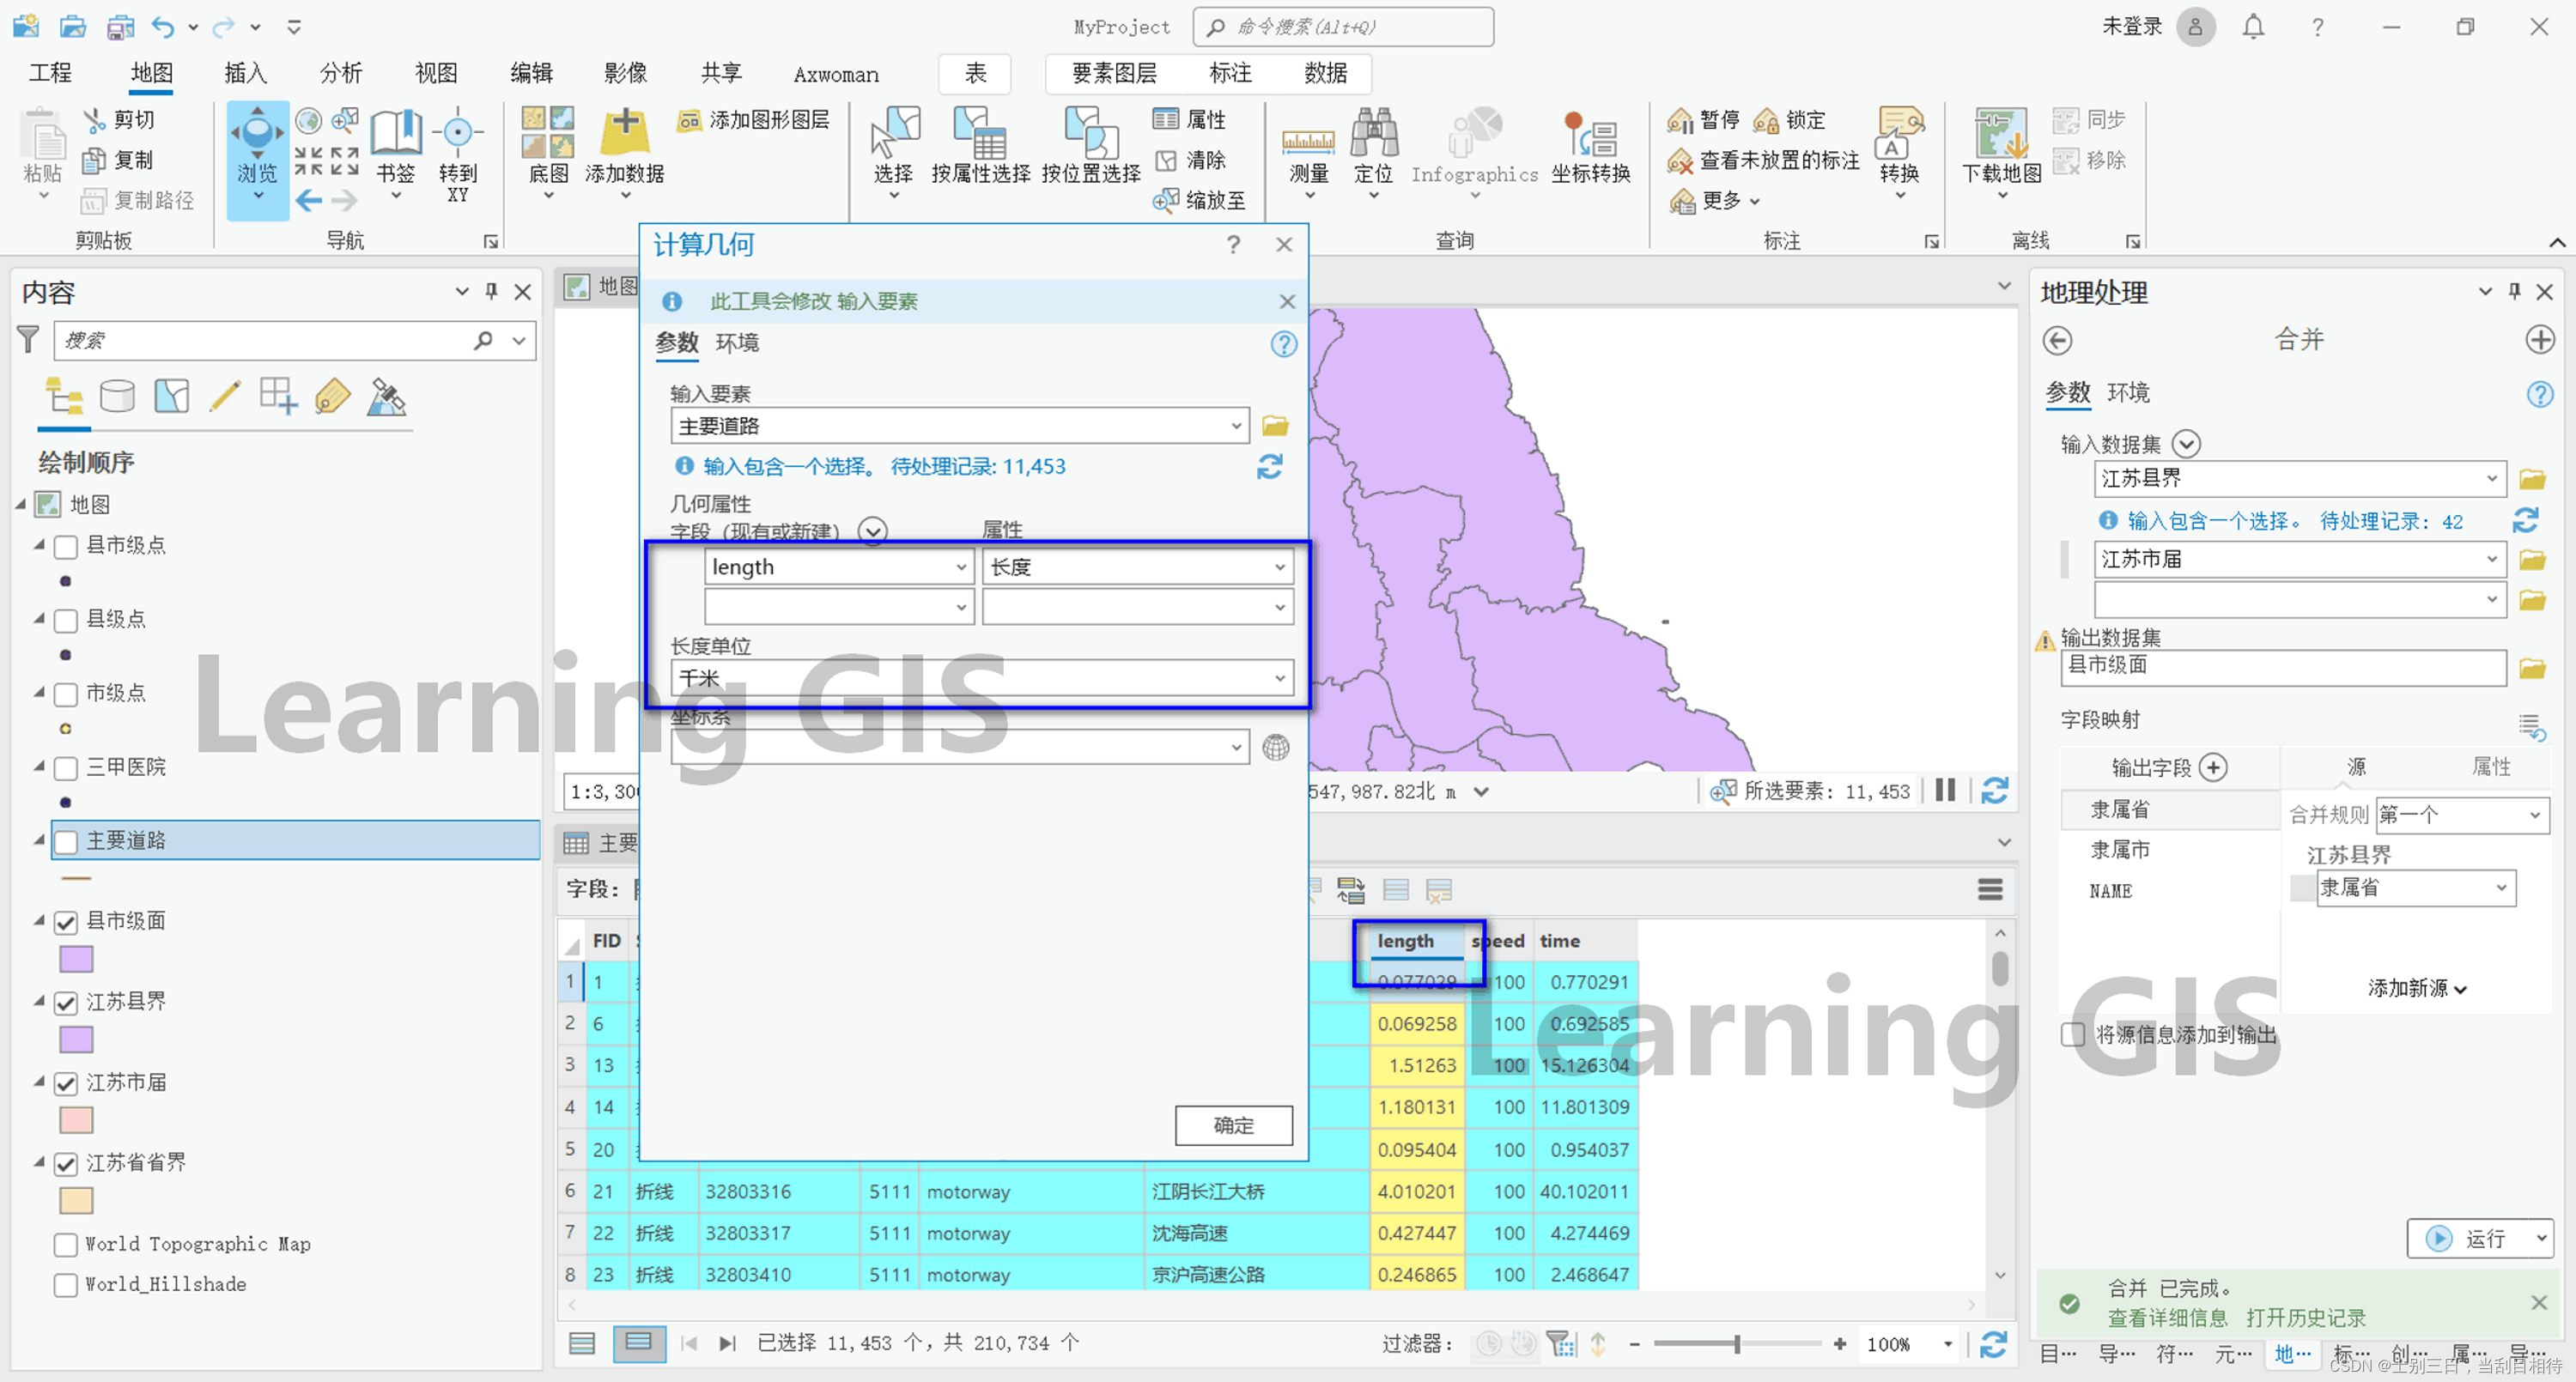The width and height of the screenshot is (2576, 1382).
Task: Click the 查看详细信息 link
Action: click(x=2166, y=1318)
